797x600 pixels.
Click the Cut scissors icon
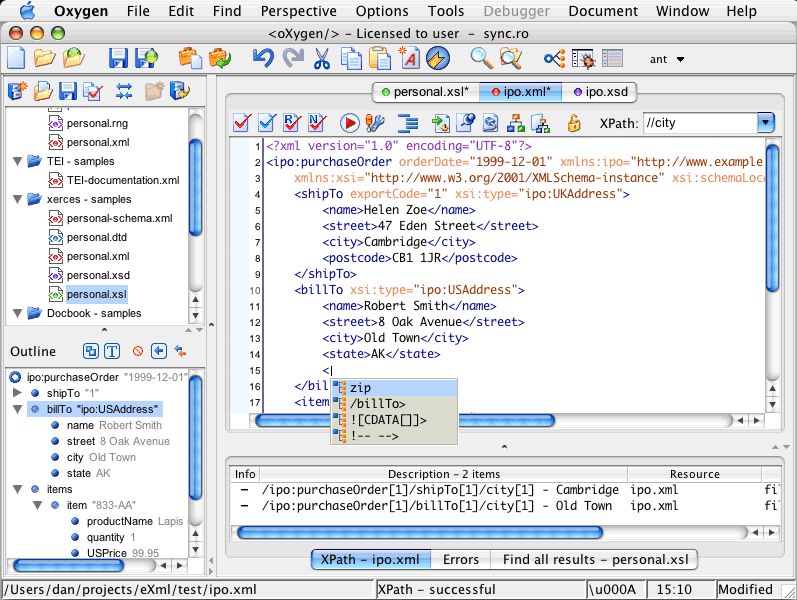321,59
